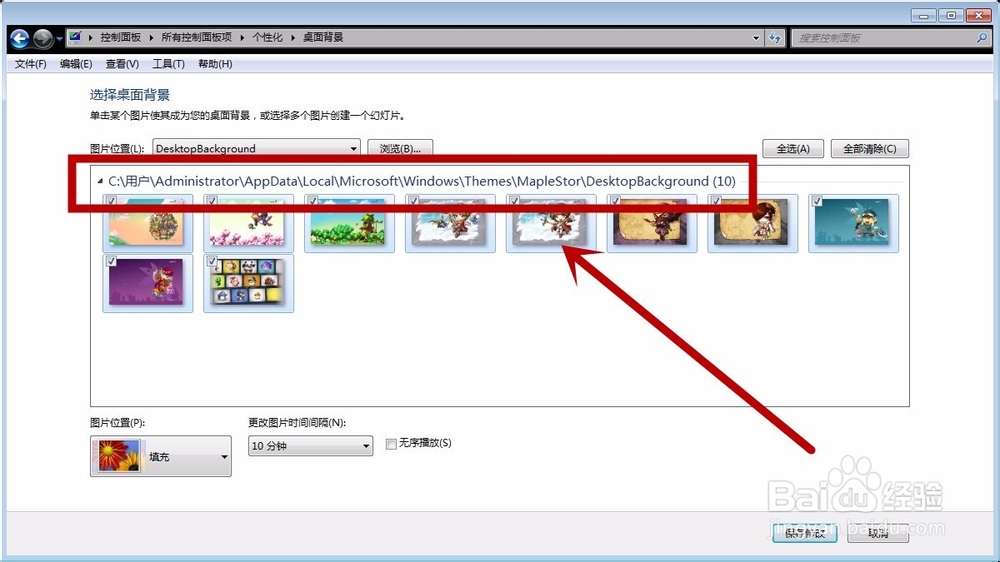Enable the 无序播放(S) shuffle checkbox

pyautogui.click(x=391, y=443)
